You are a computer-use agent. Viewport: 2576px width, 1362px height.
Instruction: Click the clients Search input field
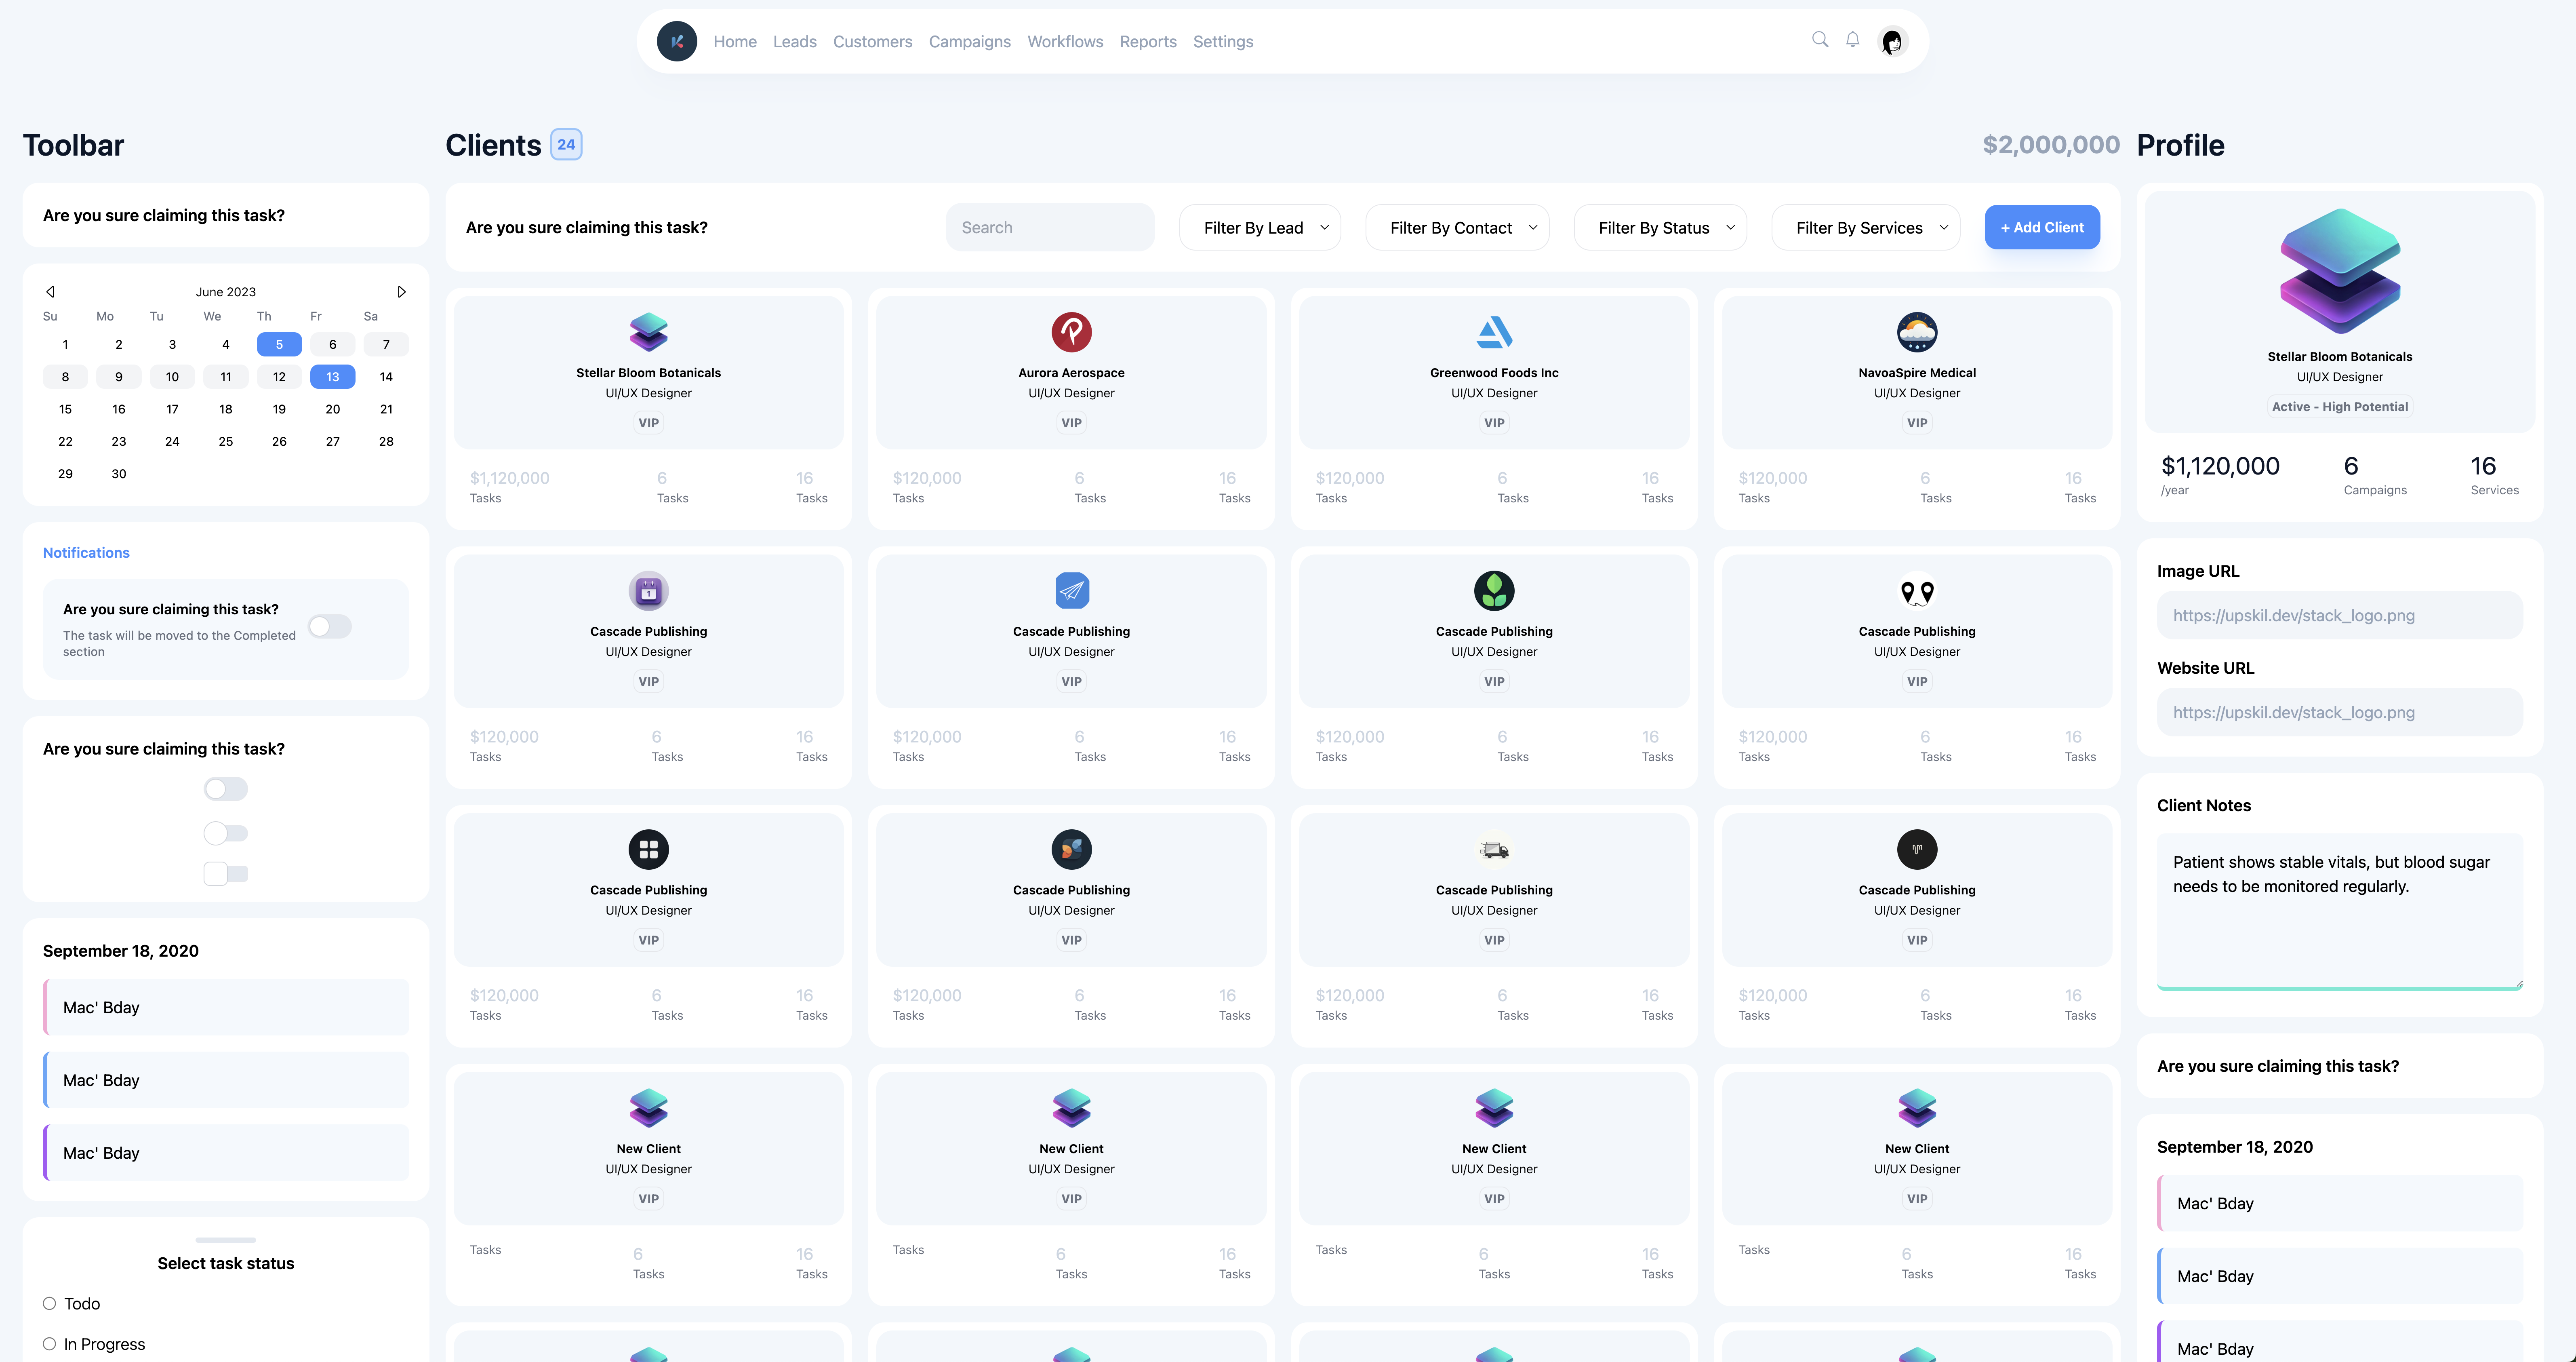(1050, 228)
